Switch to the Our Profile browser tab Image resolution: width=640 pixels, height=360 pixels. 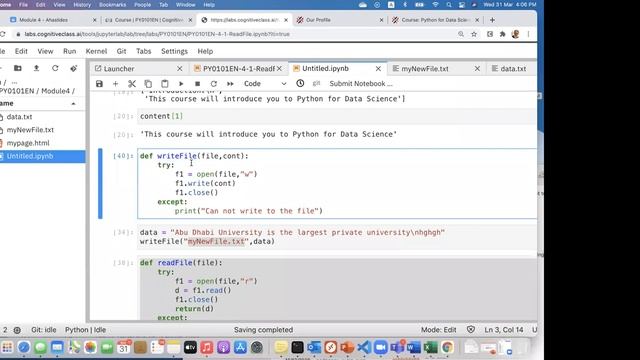[340, 20]
